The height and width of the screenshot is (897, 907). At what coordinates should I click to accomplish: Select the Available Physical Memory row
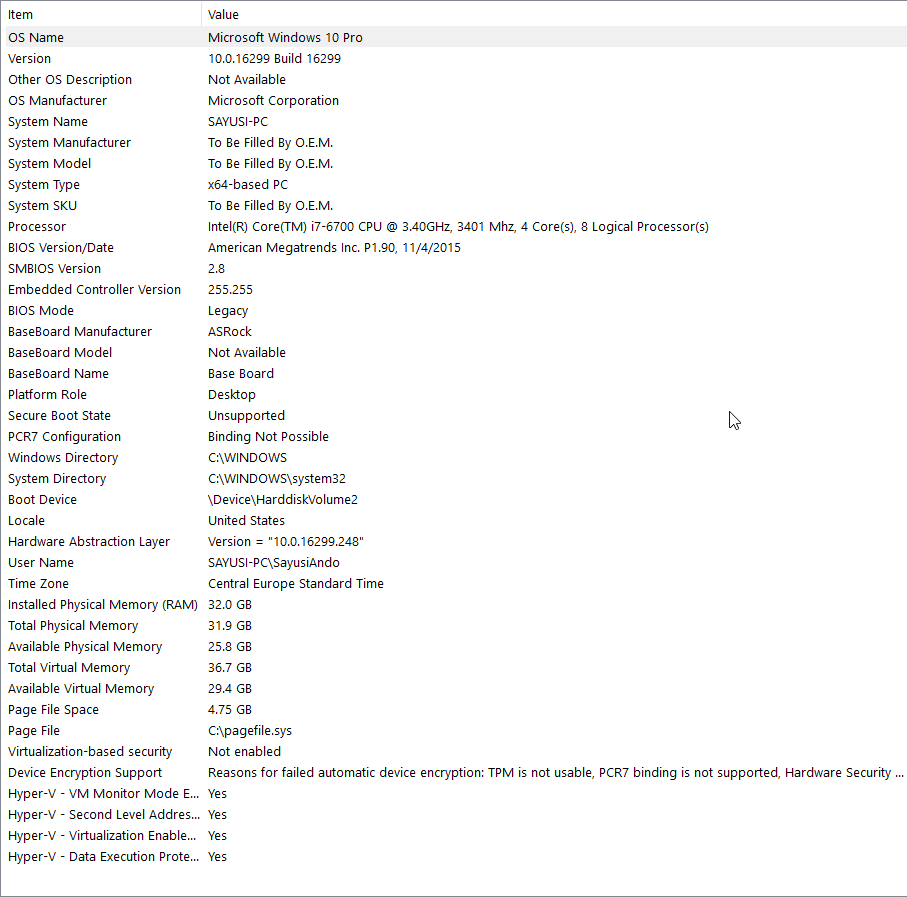(456, 647)
